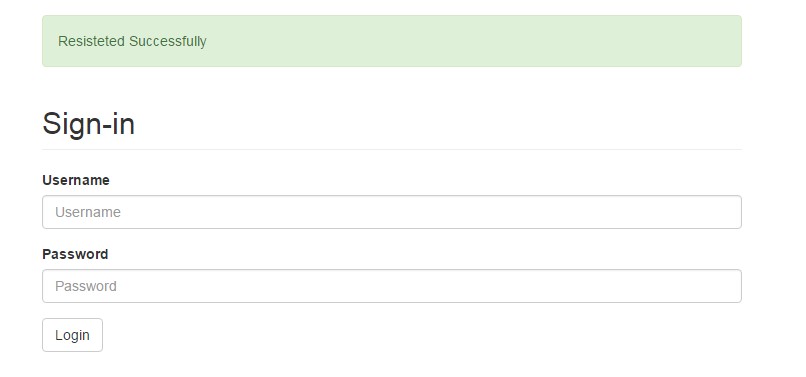Click the right end of Username field
Screen dimensions: 806x377
click(720, 212)
